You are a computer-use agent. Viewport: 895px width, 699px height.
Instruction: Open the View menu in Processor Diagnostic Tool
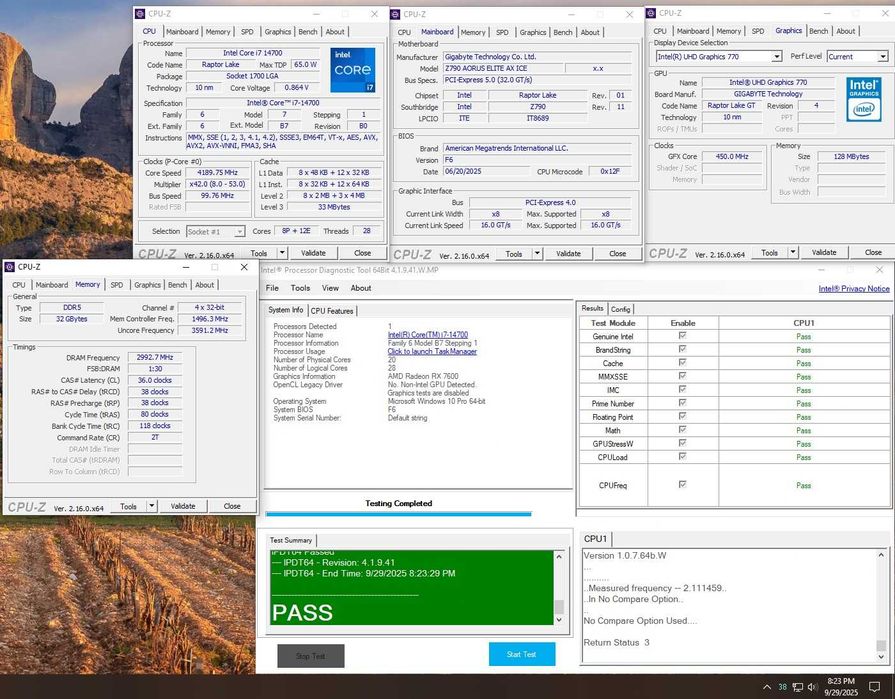tap(330, 288)
